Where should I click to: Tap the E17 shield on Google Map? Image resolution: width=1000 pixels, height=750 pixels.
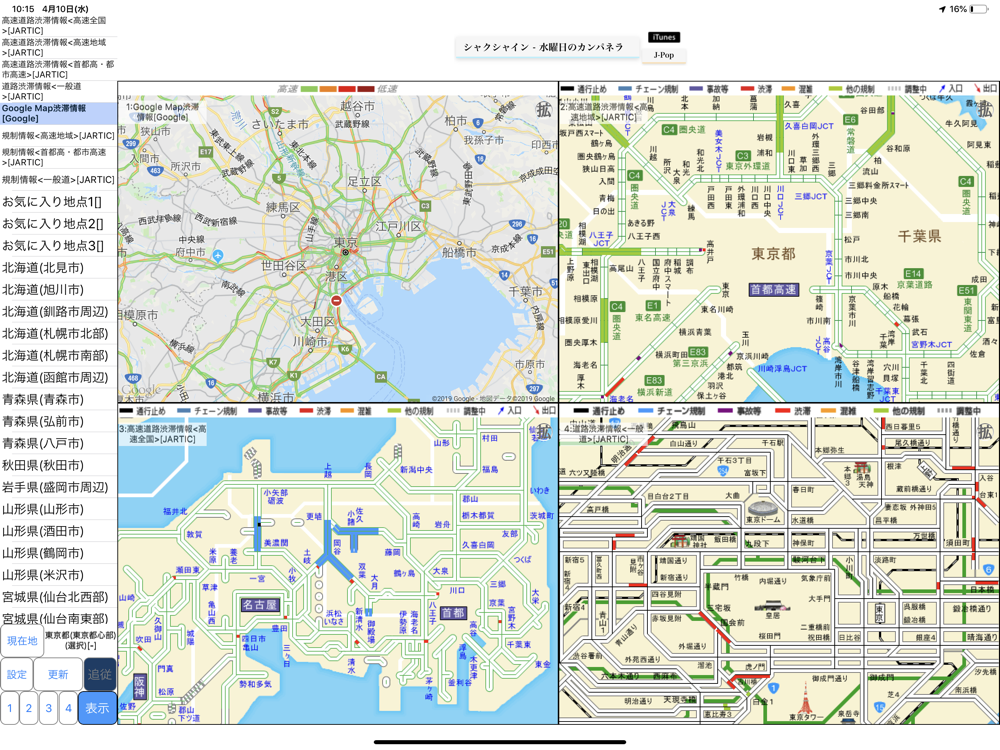[205, 152]
